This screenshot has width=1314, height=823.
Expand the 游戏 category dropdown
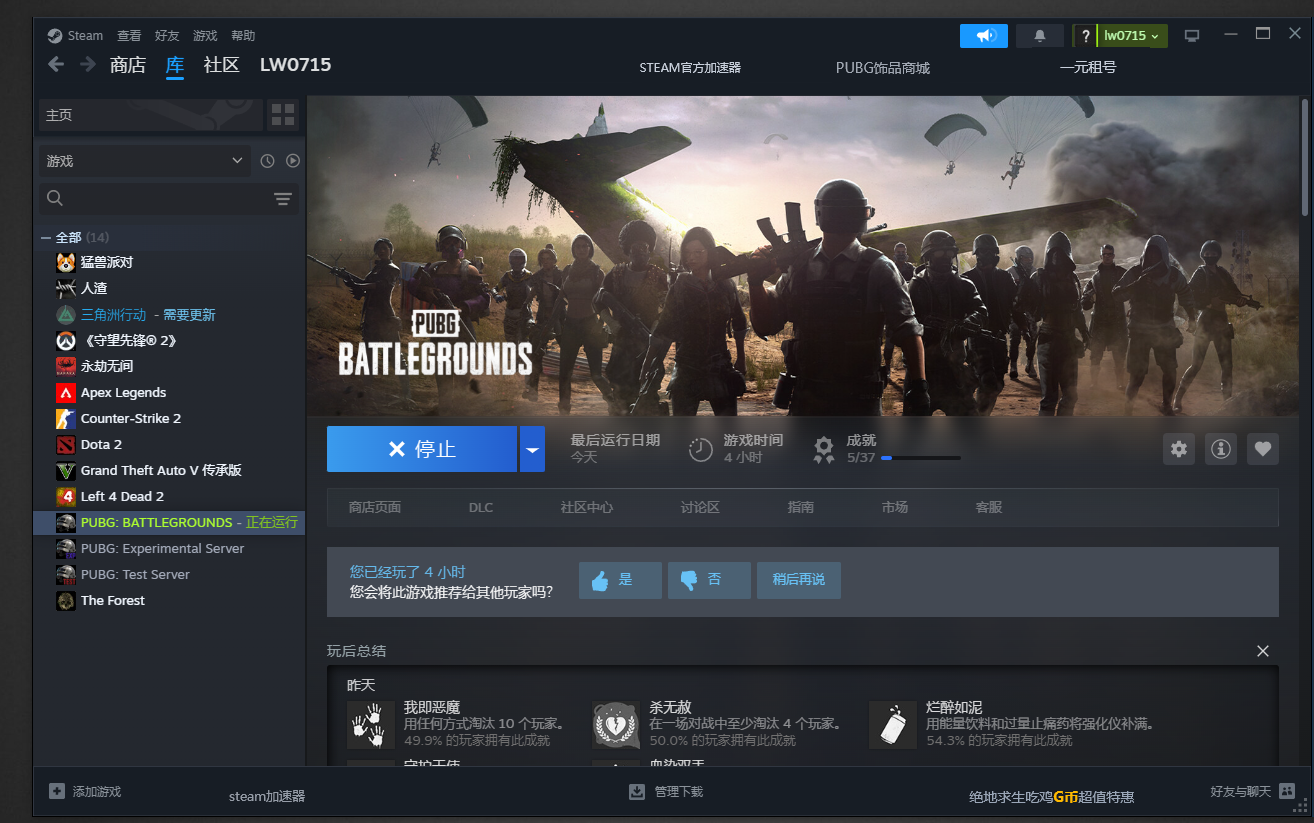point(237,161)
